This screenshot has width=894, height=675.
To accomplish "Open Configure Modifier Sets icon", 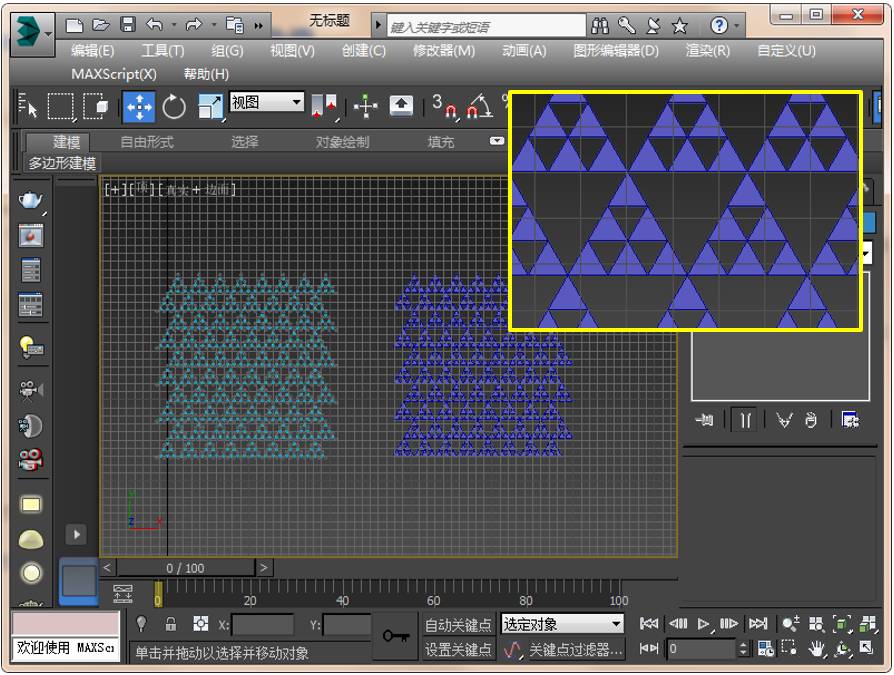I will [x=850, y=421].
